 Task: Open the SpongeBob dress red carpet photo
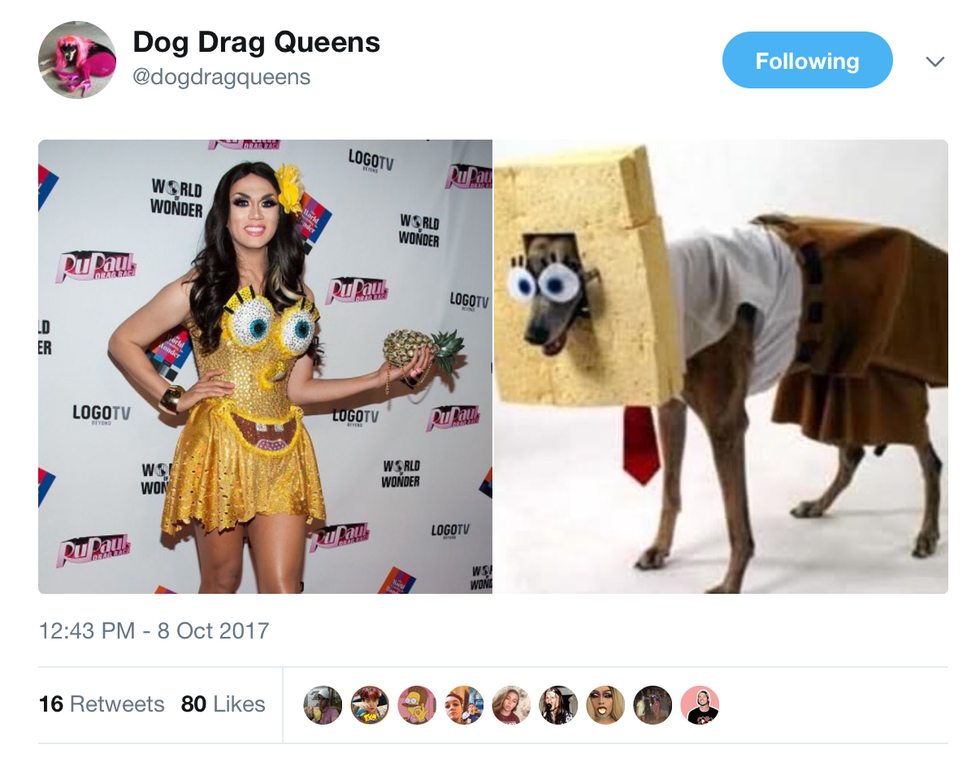(x=265, y=366)
